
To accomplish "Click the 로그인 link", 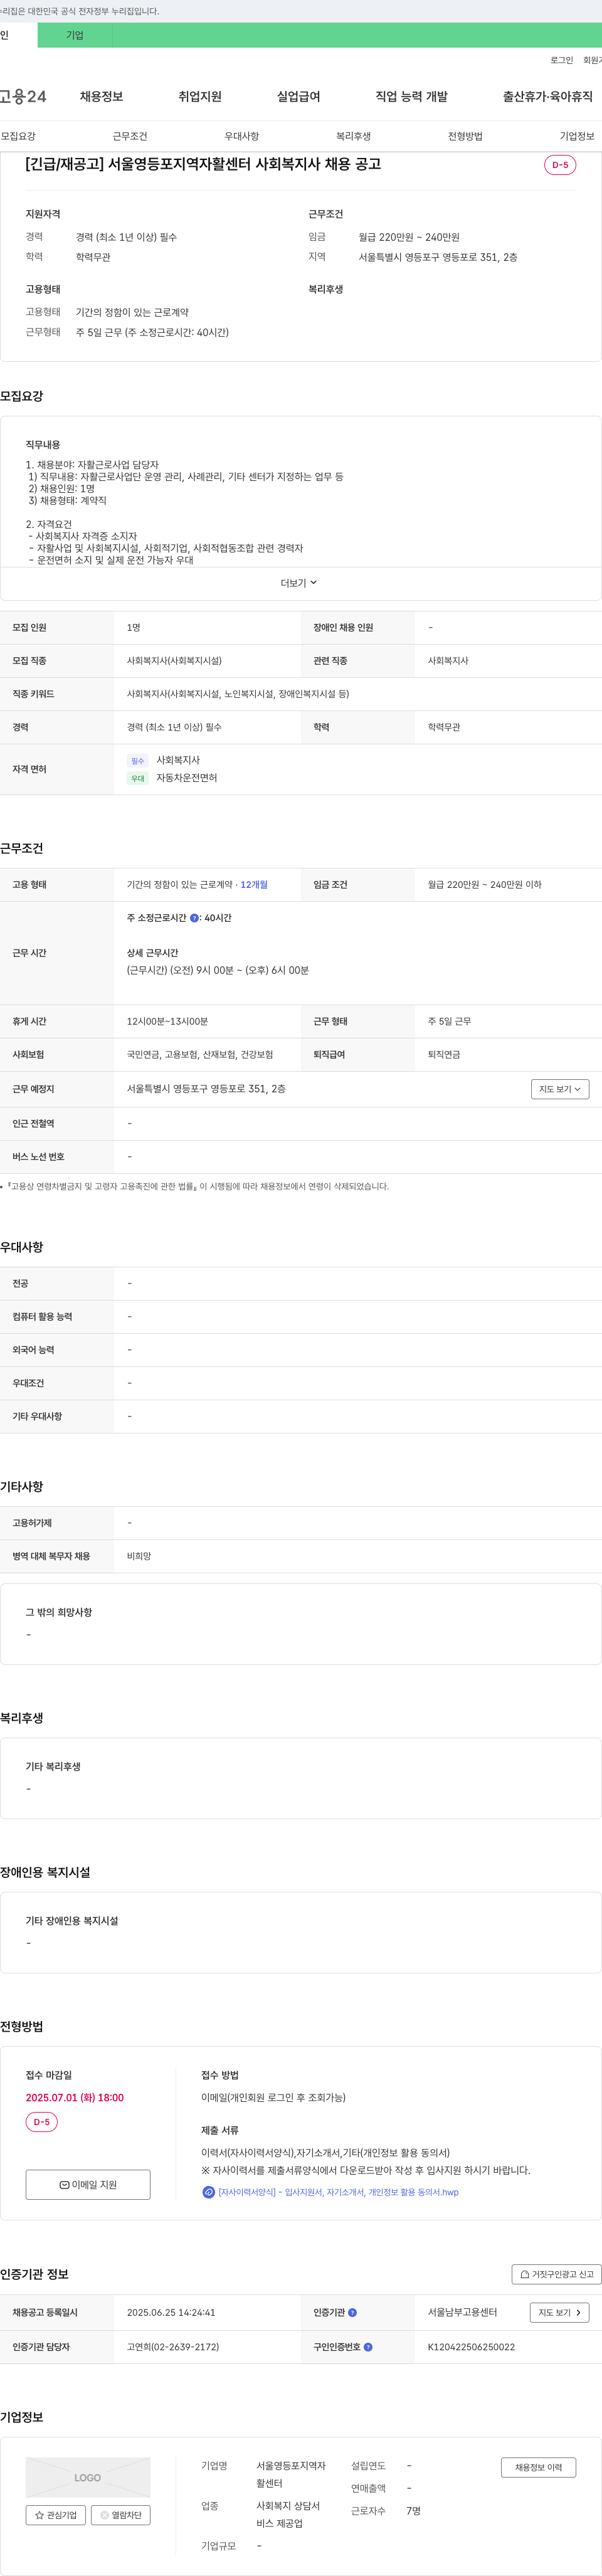I will (561, 60).
